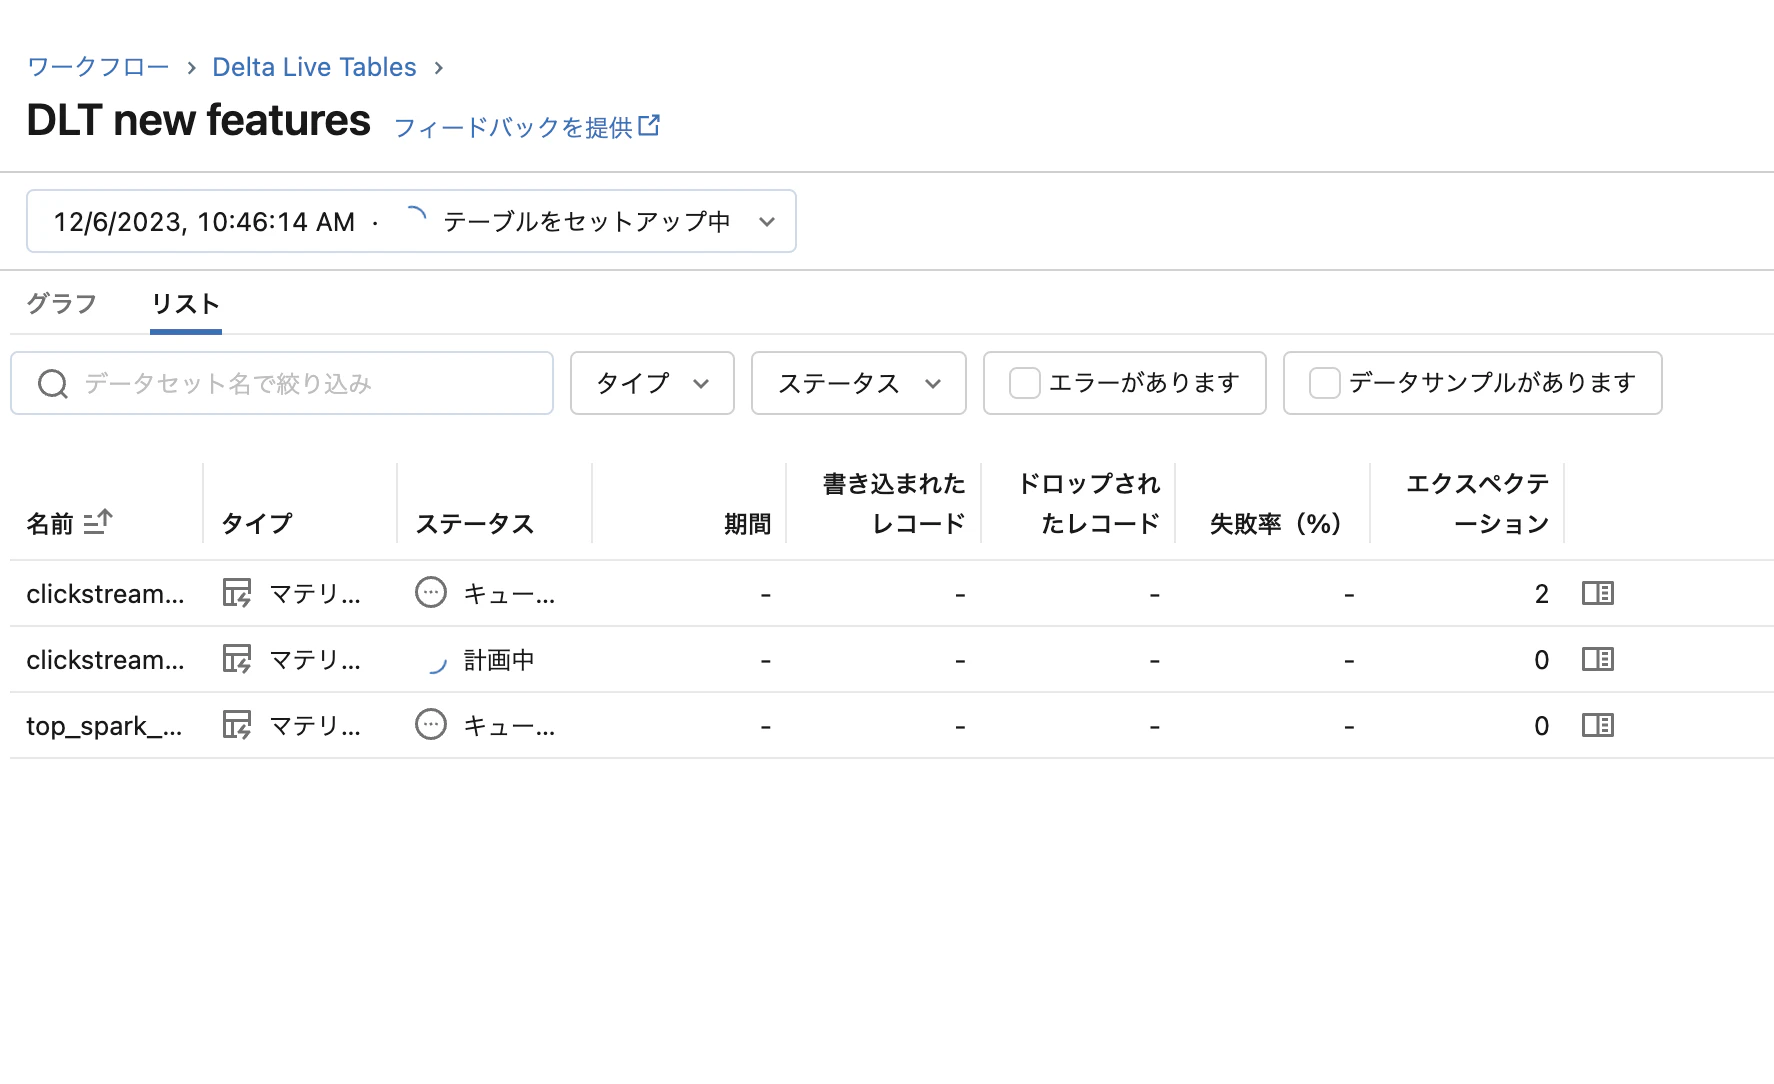Screen dimensions: 1774x1084
Task: Open the ステータス filter dropdown
Action: (x=858, y=383)
